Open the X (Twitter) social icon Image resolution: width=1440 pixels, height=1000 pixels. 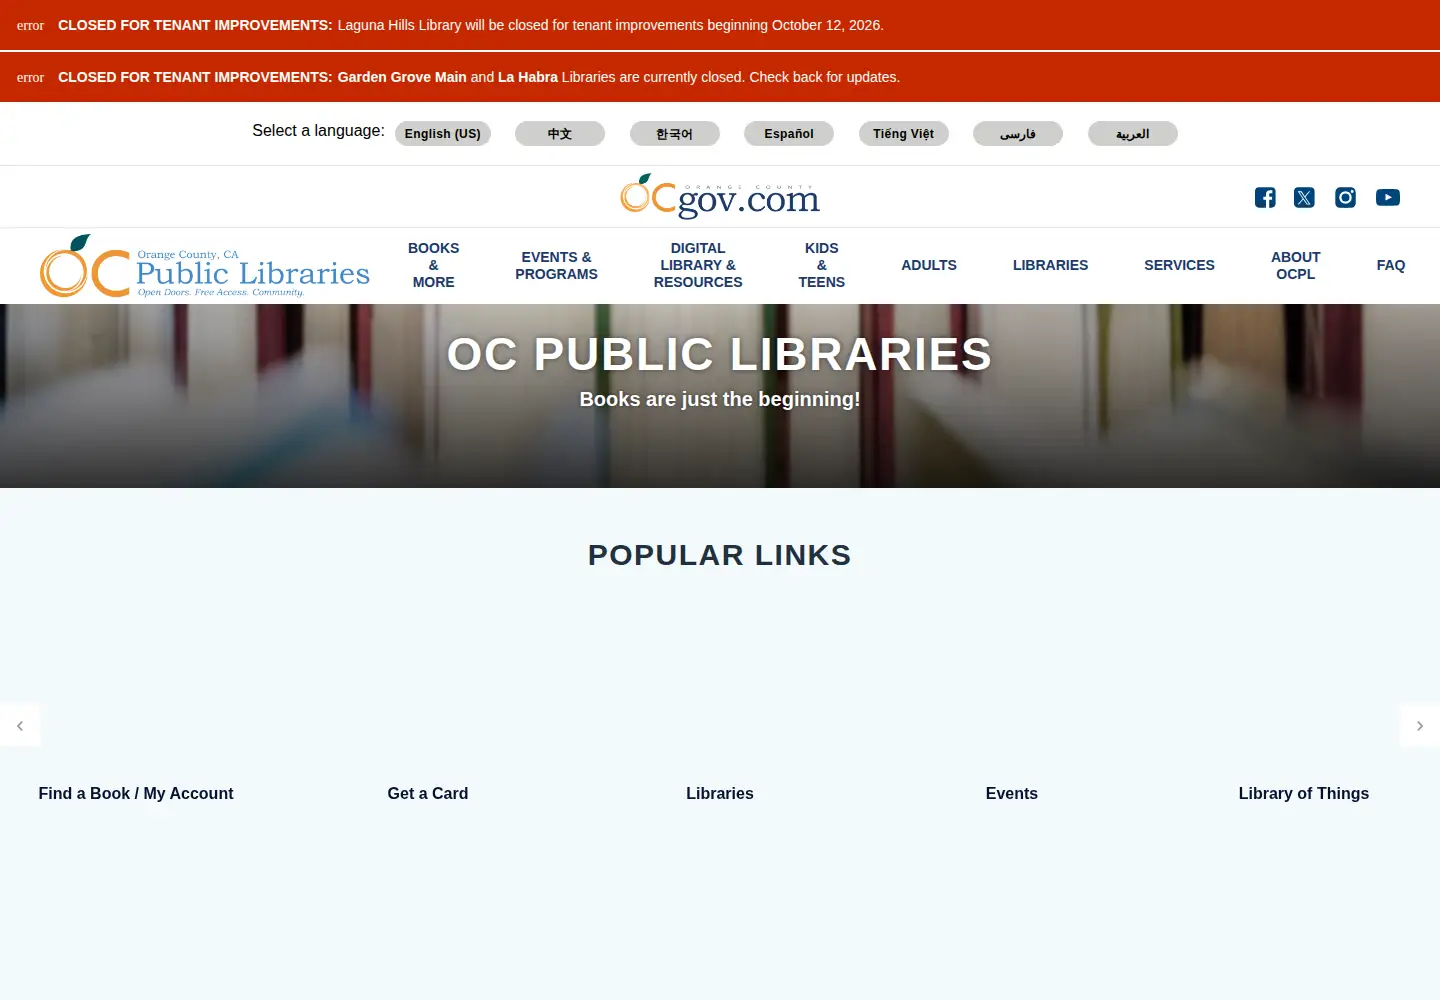click(x=1304, y=198)
